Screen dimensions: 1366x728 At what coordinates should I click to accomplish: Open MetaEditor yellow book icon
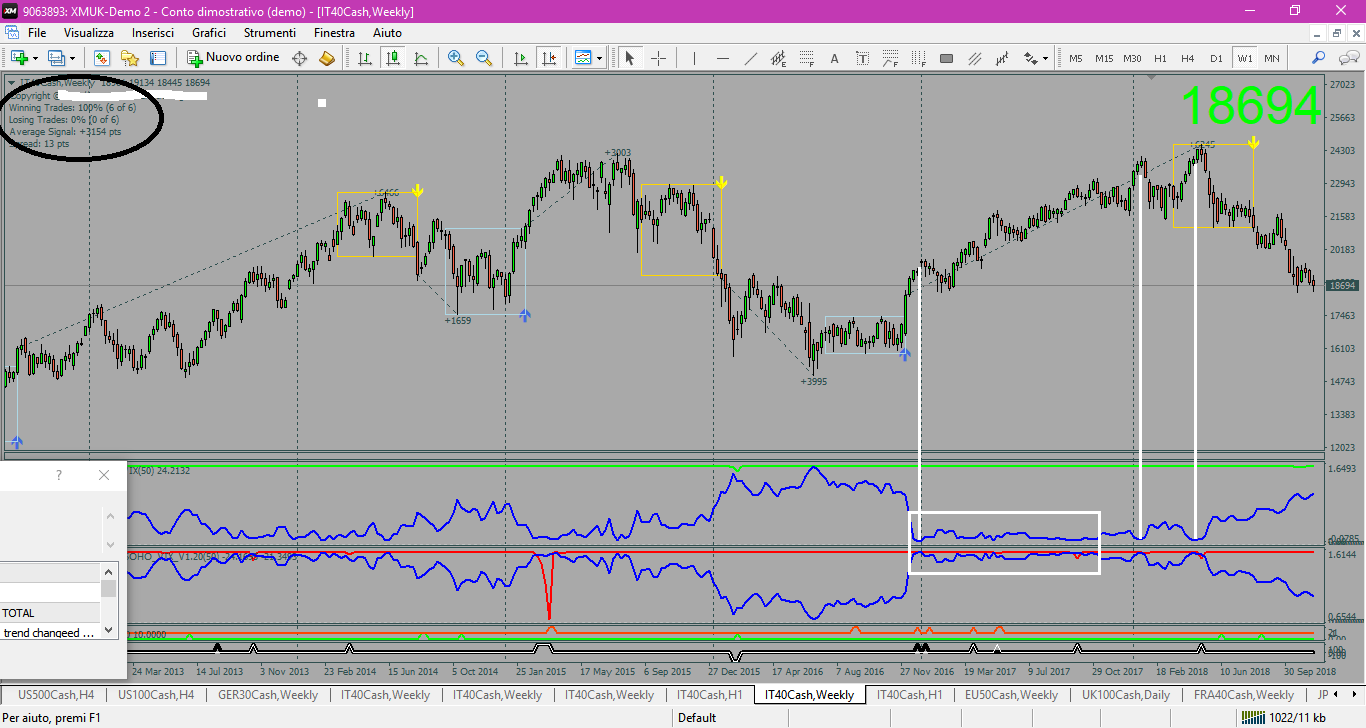[327, 58]
